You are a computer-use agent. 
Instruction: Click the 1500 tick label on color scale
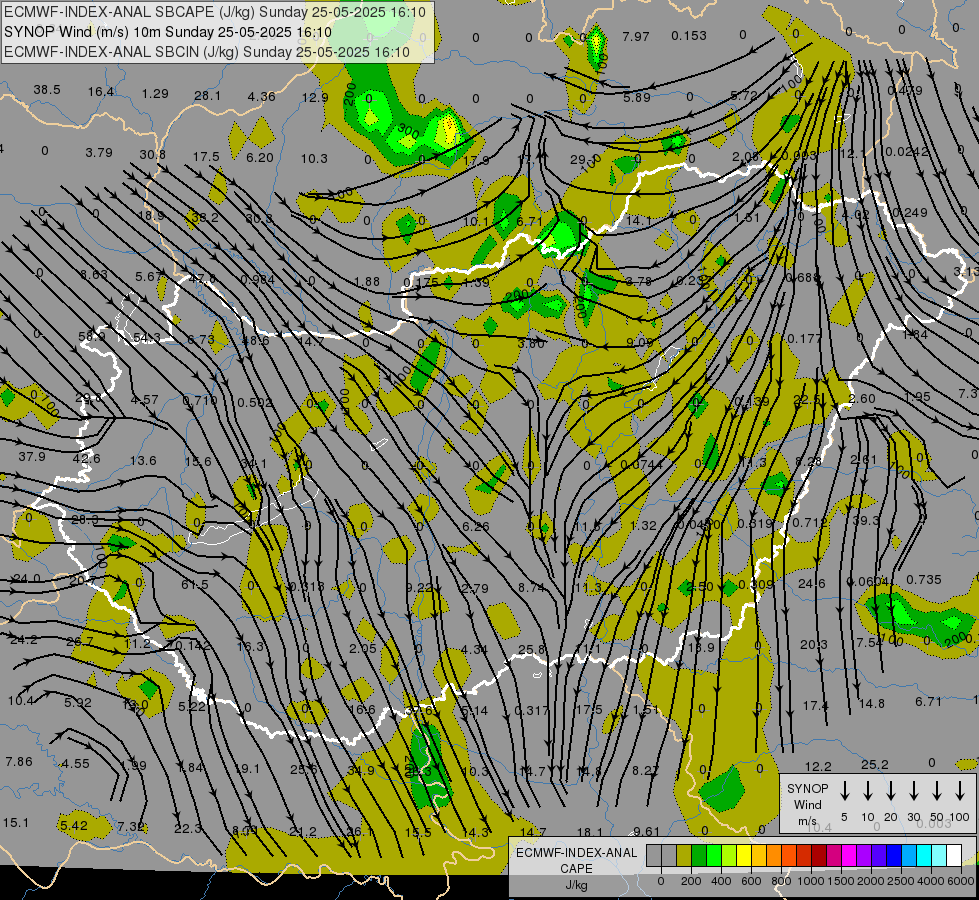tap(840, 881)
